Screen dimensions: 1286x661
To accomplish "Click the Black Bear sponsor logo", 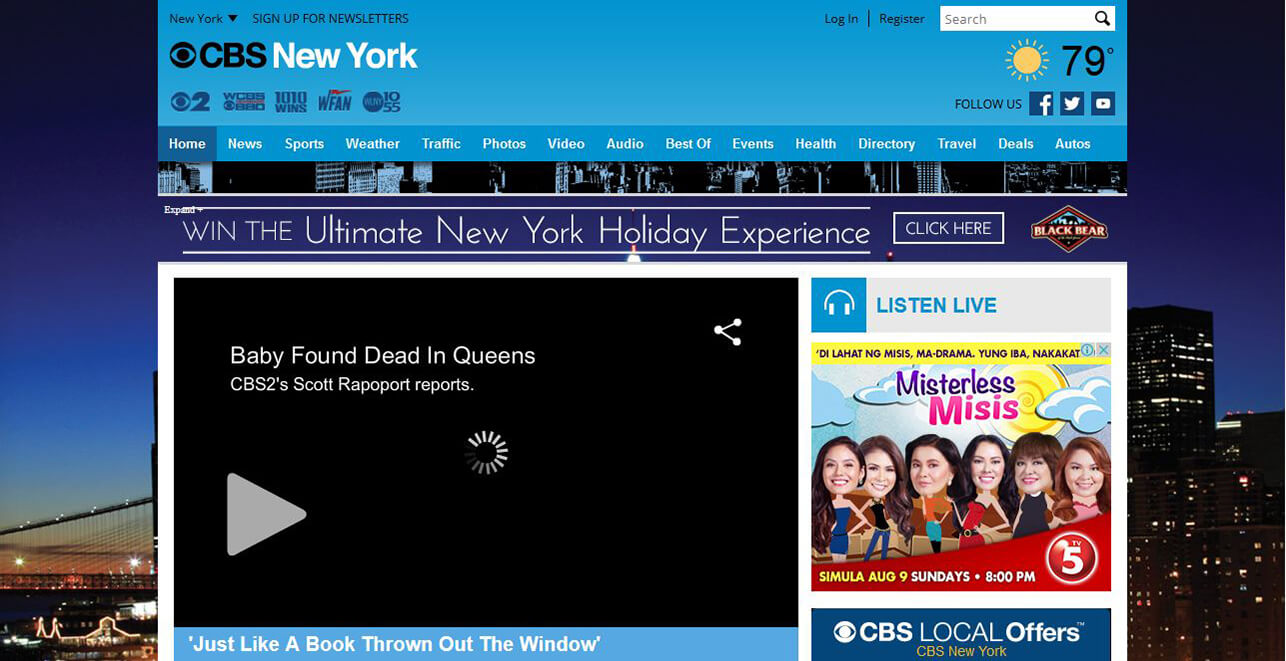I will click(1069, 229).
